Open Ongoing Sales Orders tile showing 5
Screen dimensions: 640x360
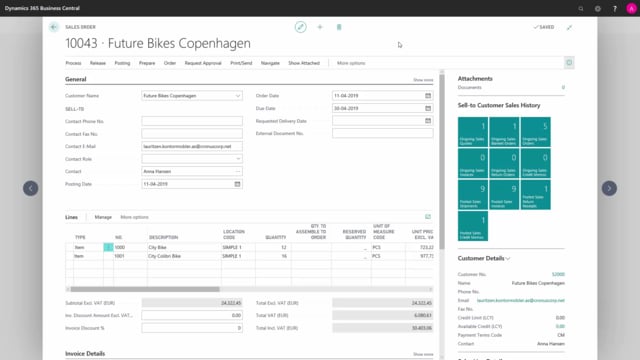coord(536,132)
